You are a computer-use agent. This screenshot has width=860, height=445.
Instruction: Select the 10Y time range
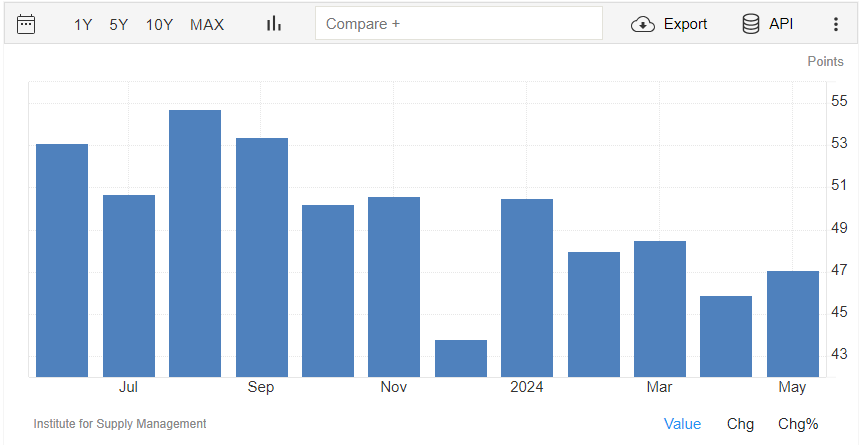pos(160,25)
